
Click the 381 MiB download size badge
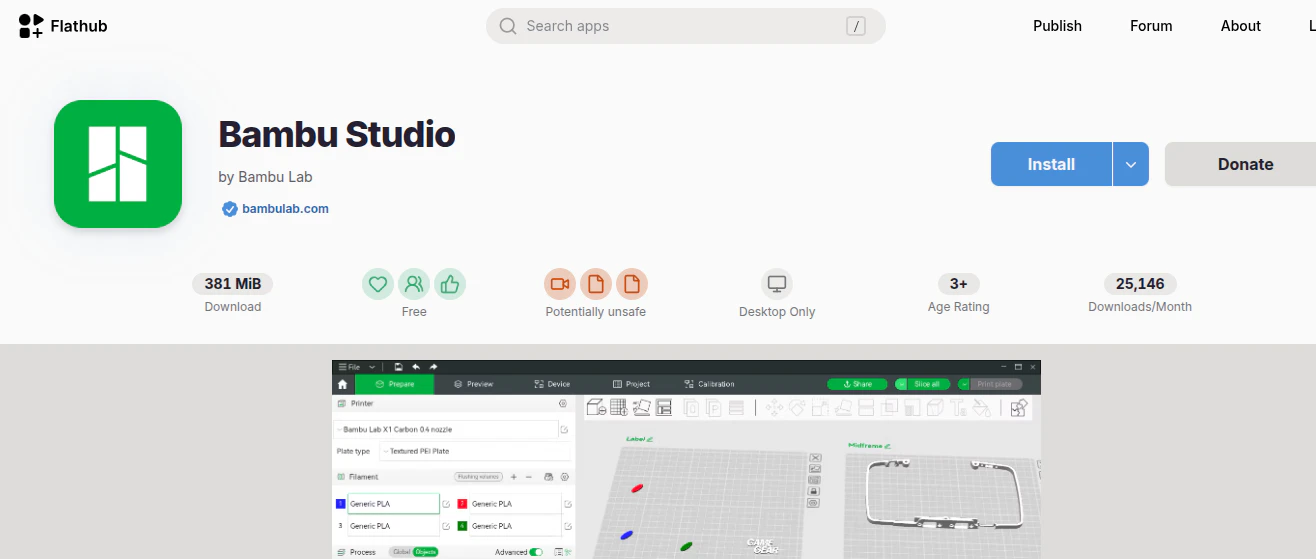click(x=232, y=284)
